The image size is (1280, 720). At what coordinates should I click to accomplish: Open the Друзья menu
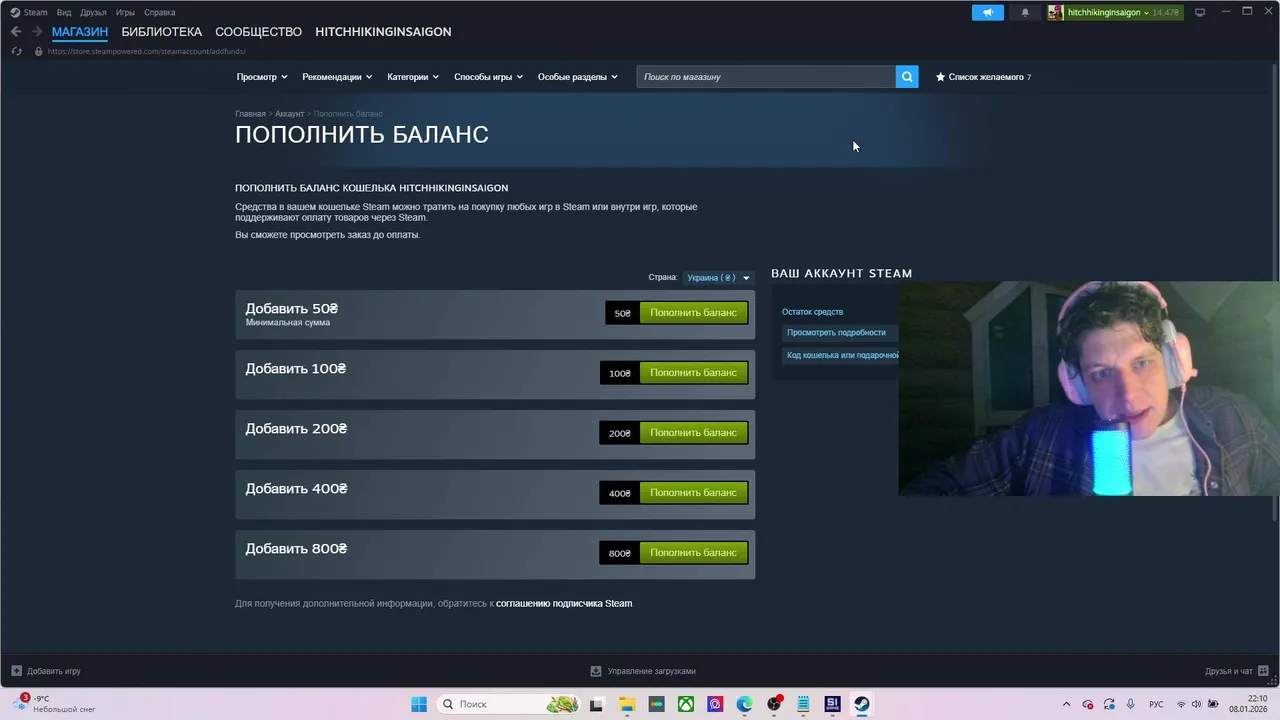pos(93,12)
